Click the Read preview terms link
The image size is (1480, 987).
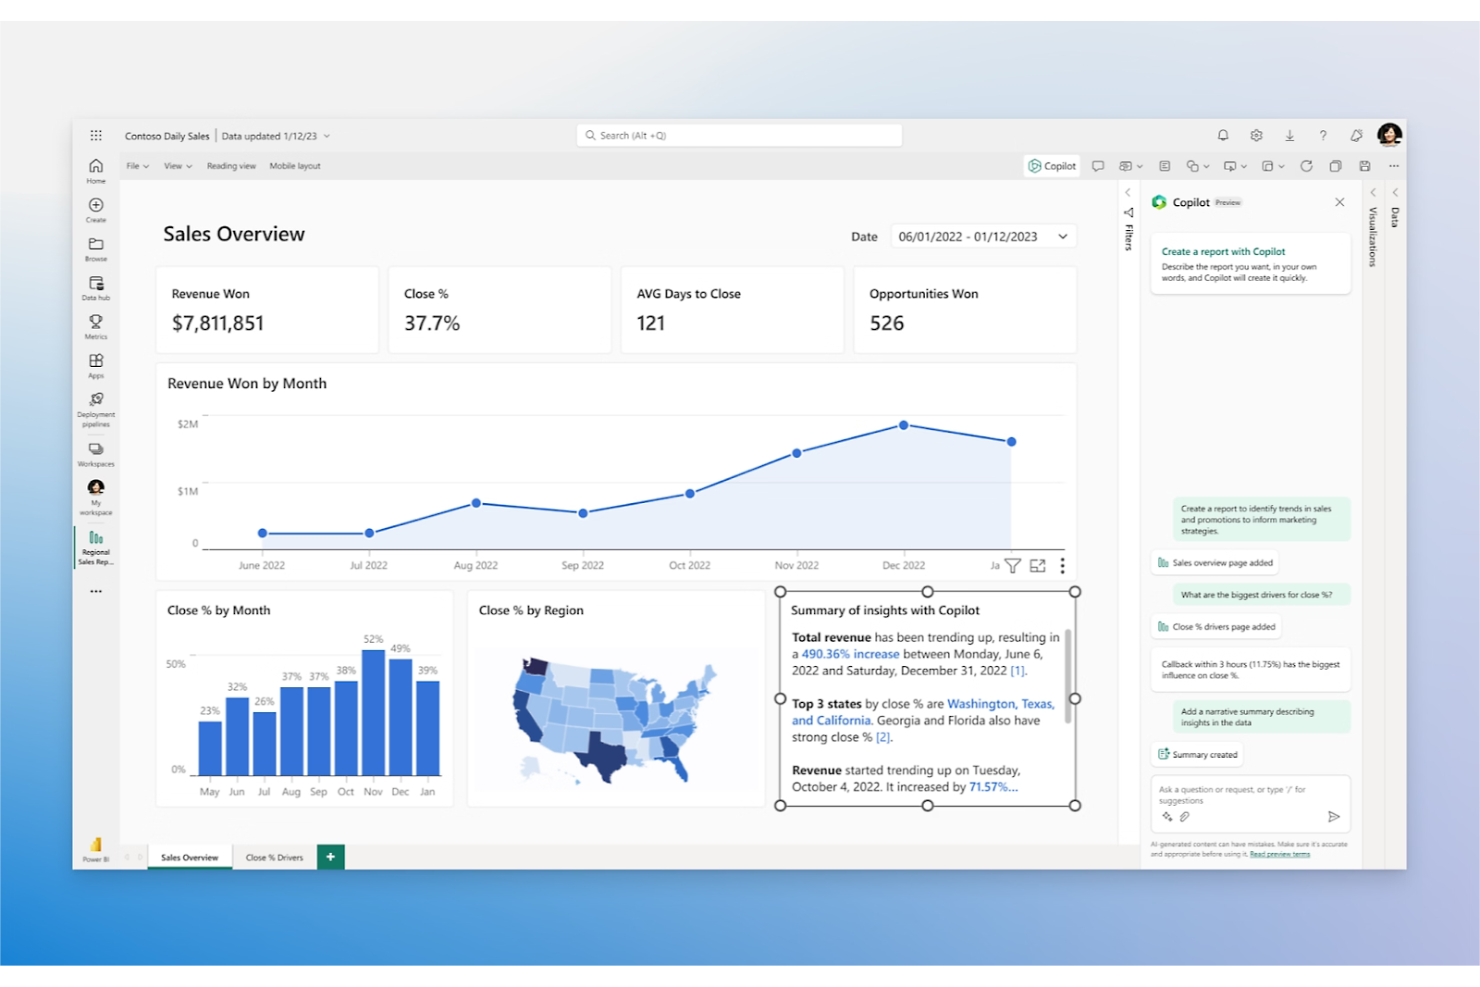(1280, 854)
